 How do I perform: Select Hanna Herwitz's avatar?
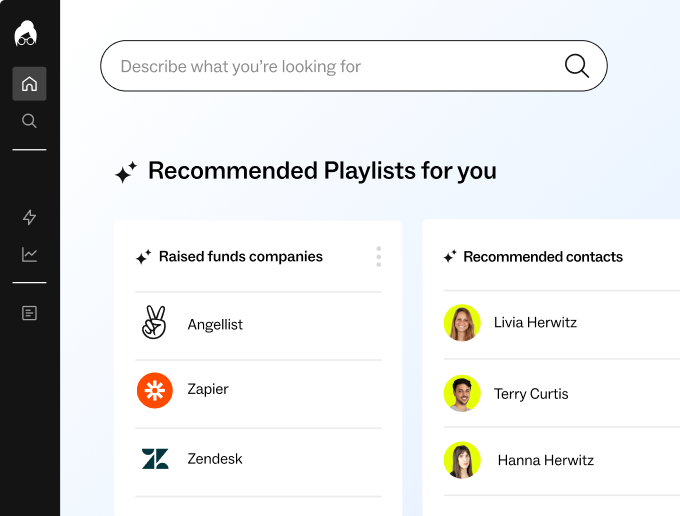[462, 460]
